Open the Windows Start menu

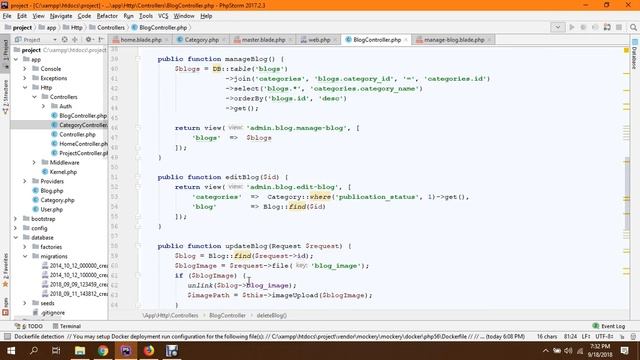tap(11, 351)
